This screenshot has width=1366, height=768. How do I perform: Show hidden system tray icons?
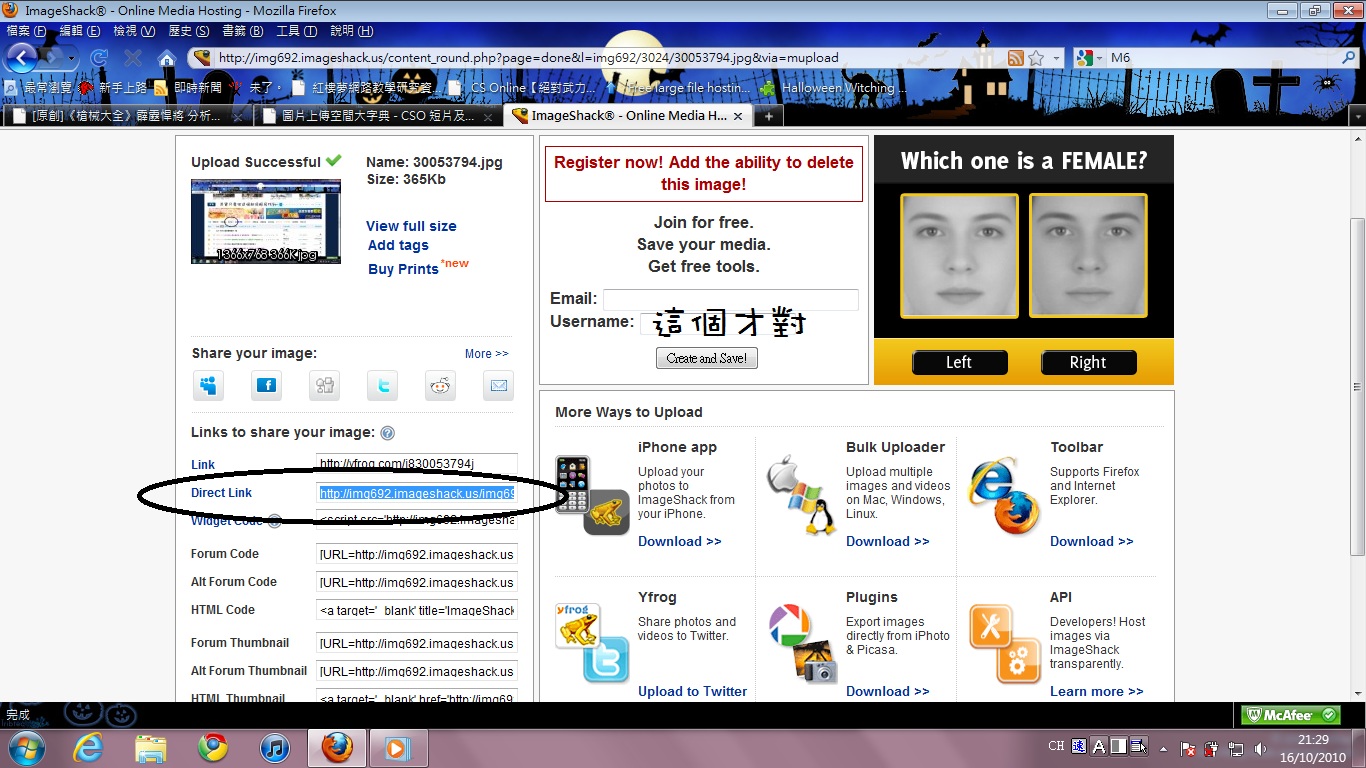coord(1162,747)
